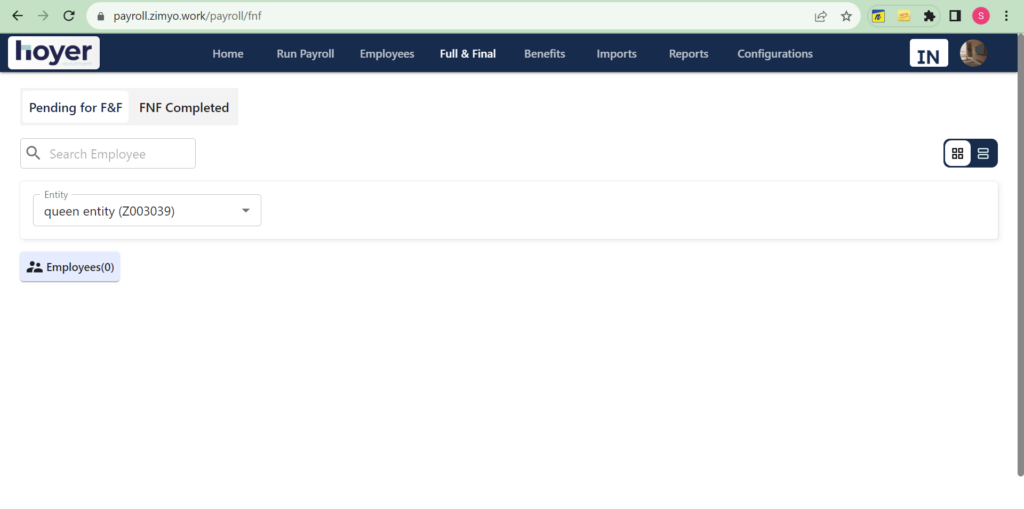The width and height of the screenshot is (1024, 509).
Task: Open Home in navigation bar
Action: (x=228, y=54)
